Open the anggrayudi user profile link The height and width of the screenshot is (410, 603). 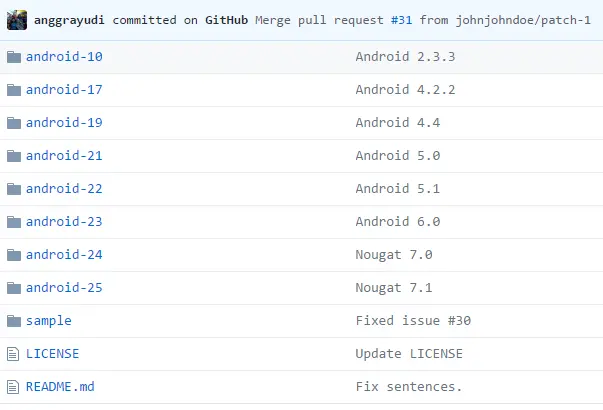[69, 20]
